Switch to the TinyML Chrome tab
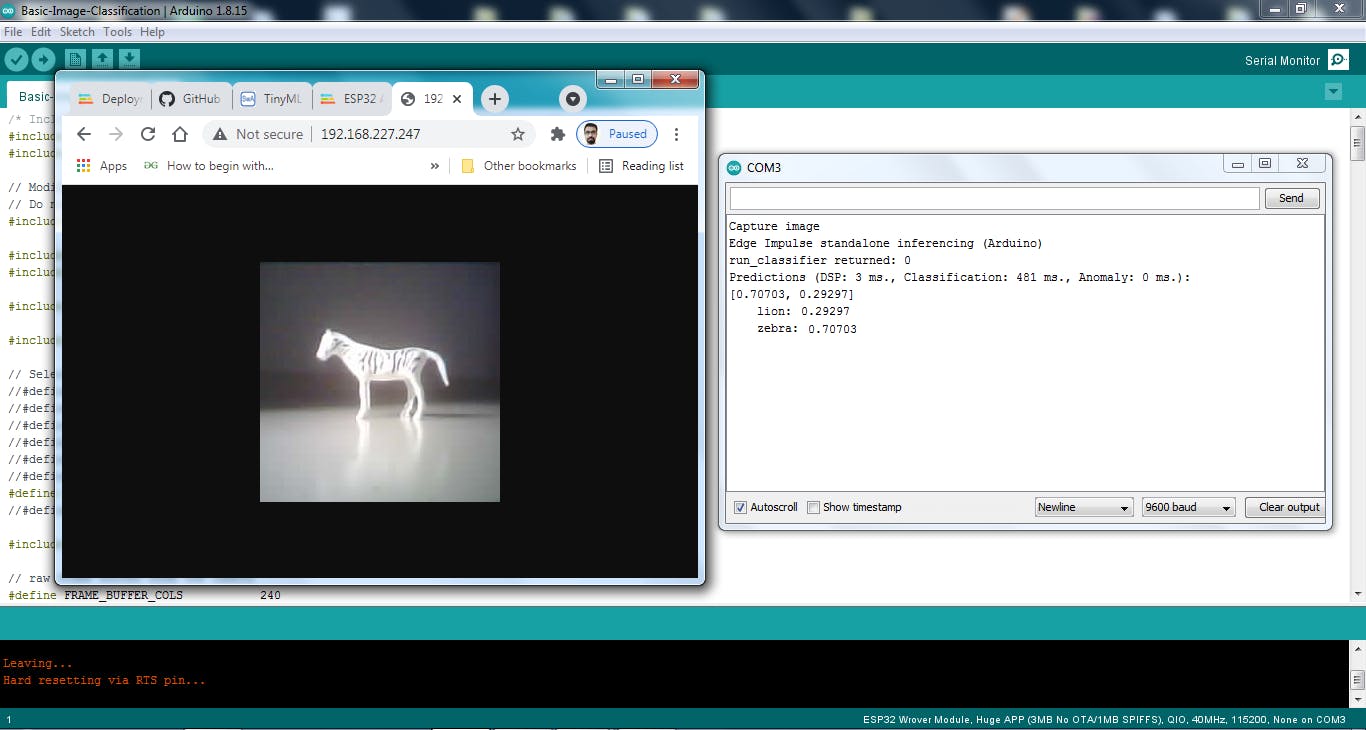This screenshot has height=730, width=1366. tap(271, 99)
